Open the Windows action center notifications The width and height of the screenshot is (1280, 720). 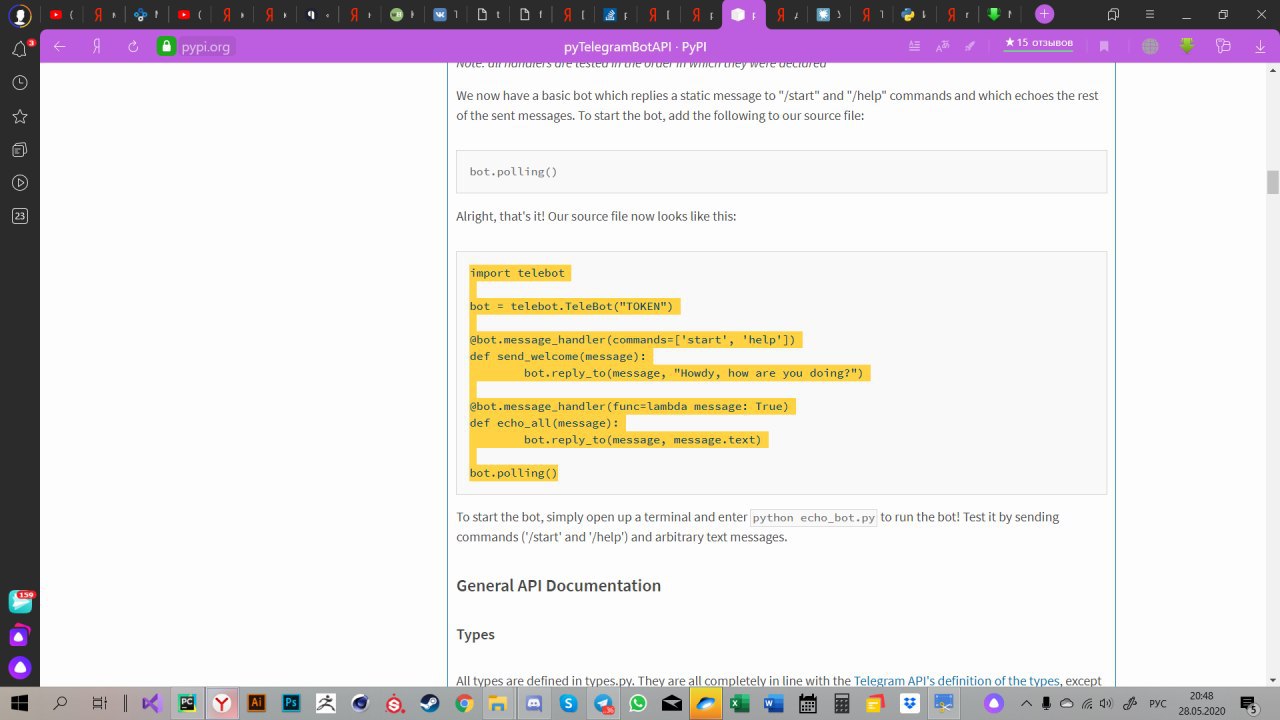coord(1248,703)
